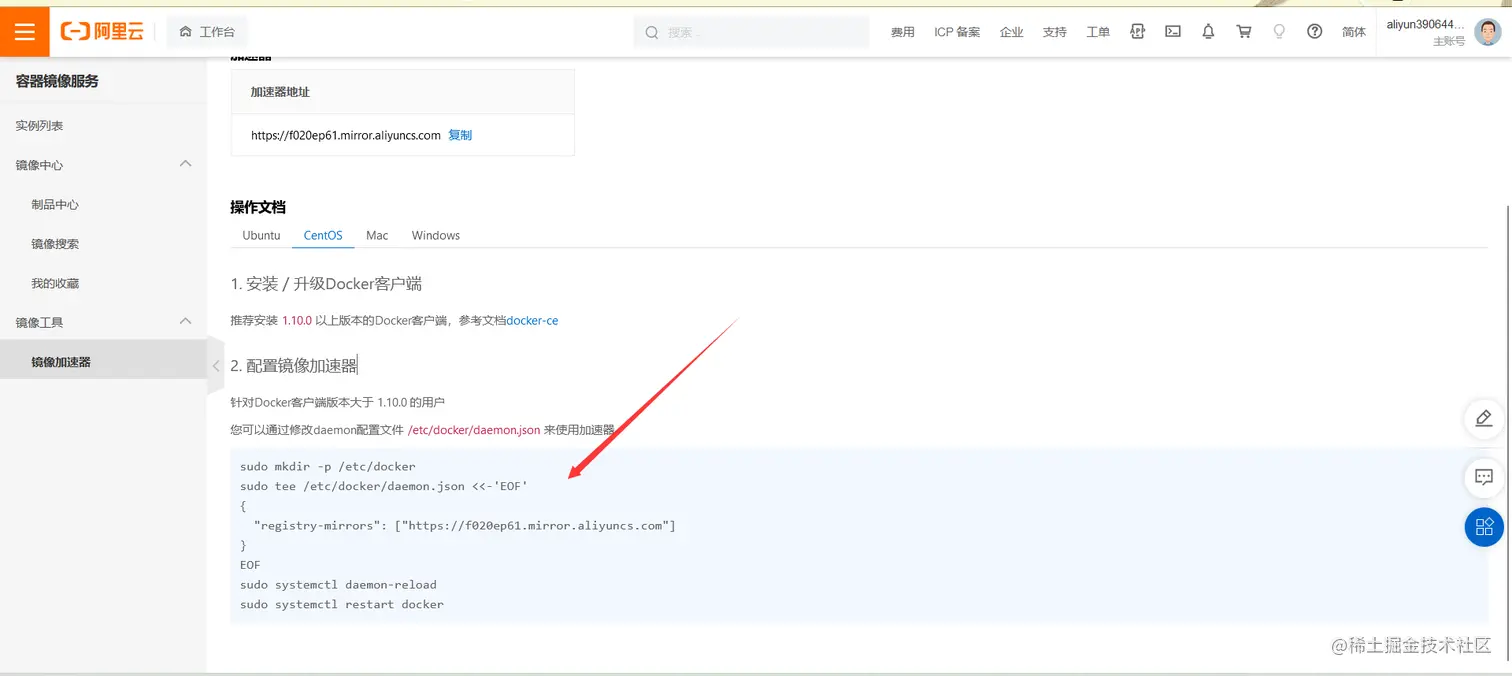Click the Alibaba Cloud logo
Screen dimensions: 1512x676
pyautogui.click(x=103, y=32)
